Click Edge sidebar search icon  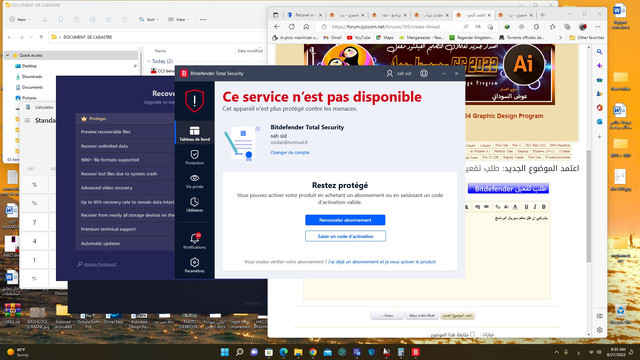[x=599, y=52]
